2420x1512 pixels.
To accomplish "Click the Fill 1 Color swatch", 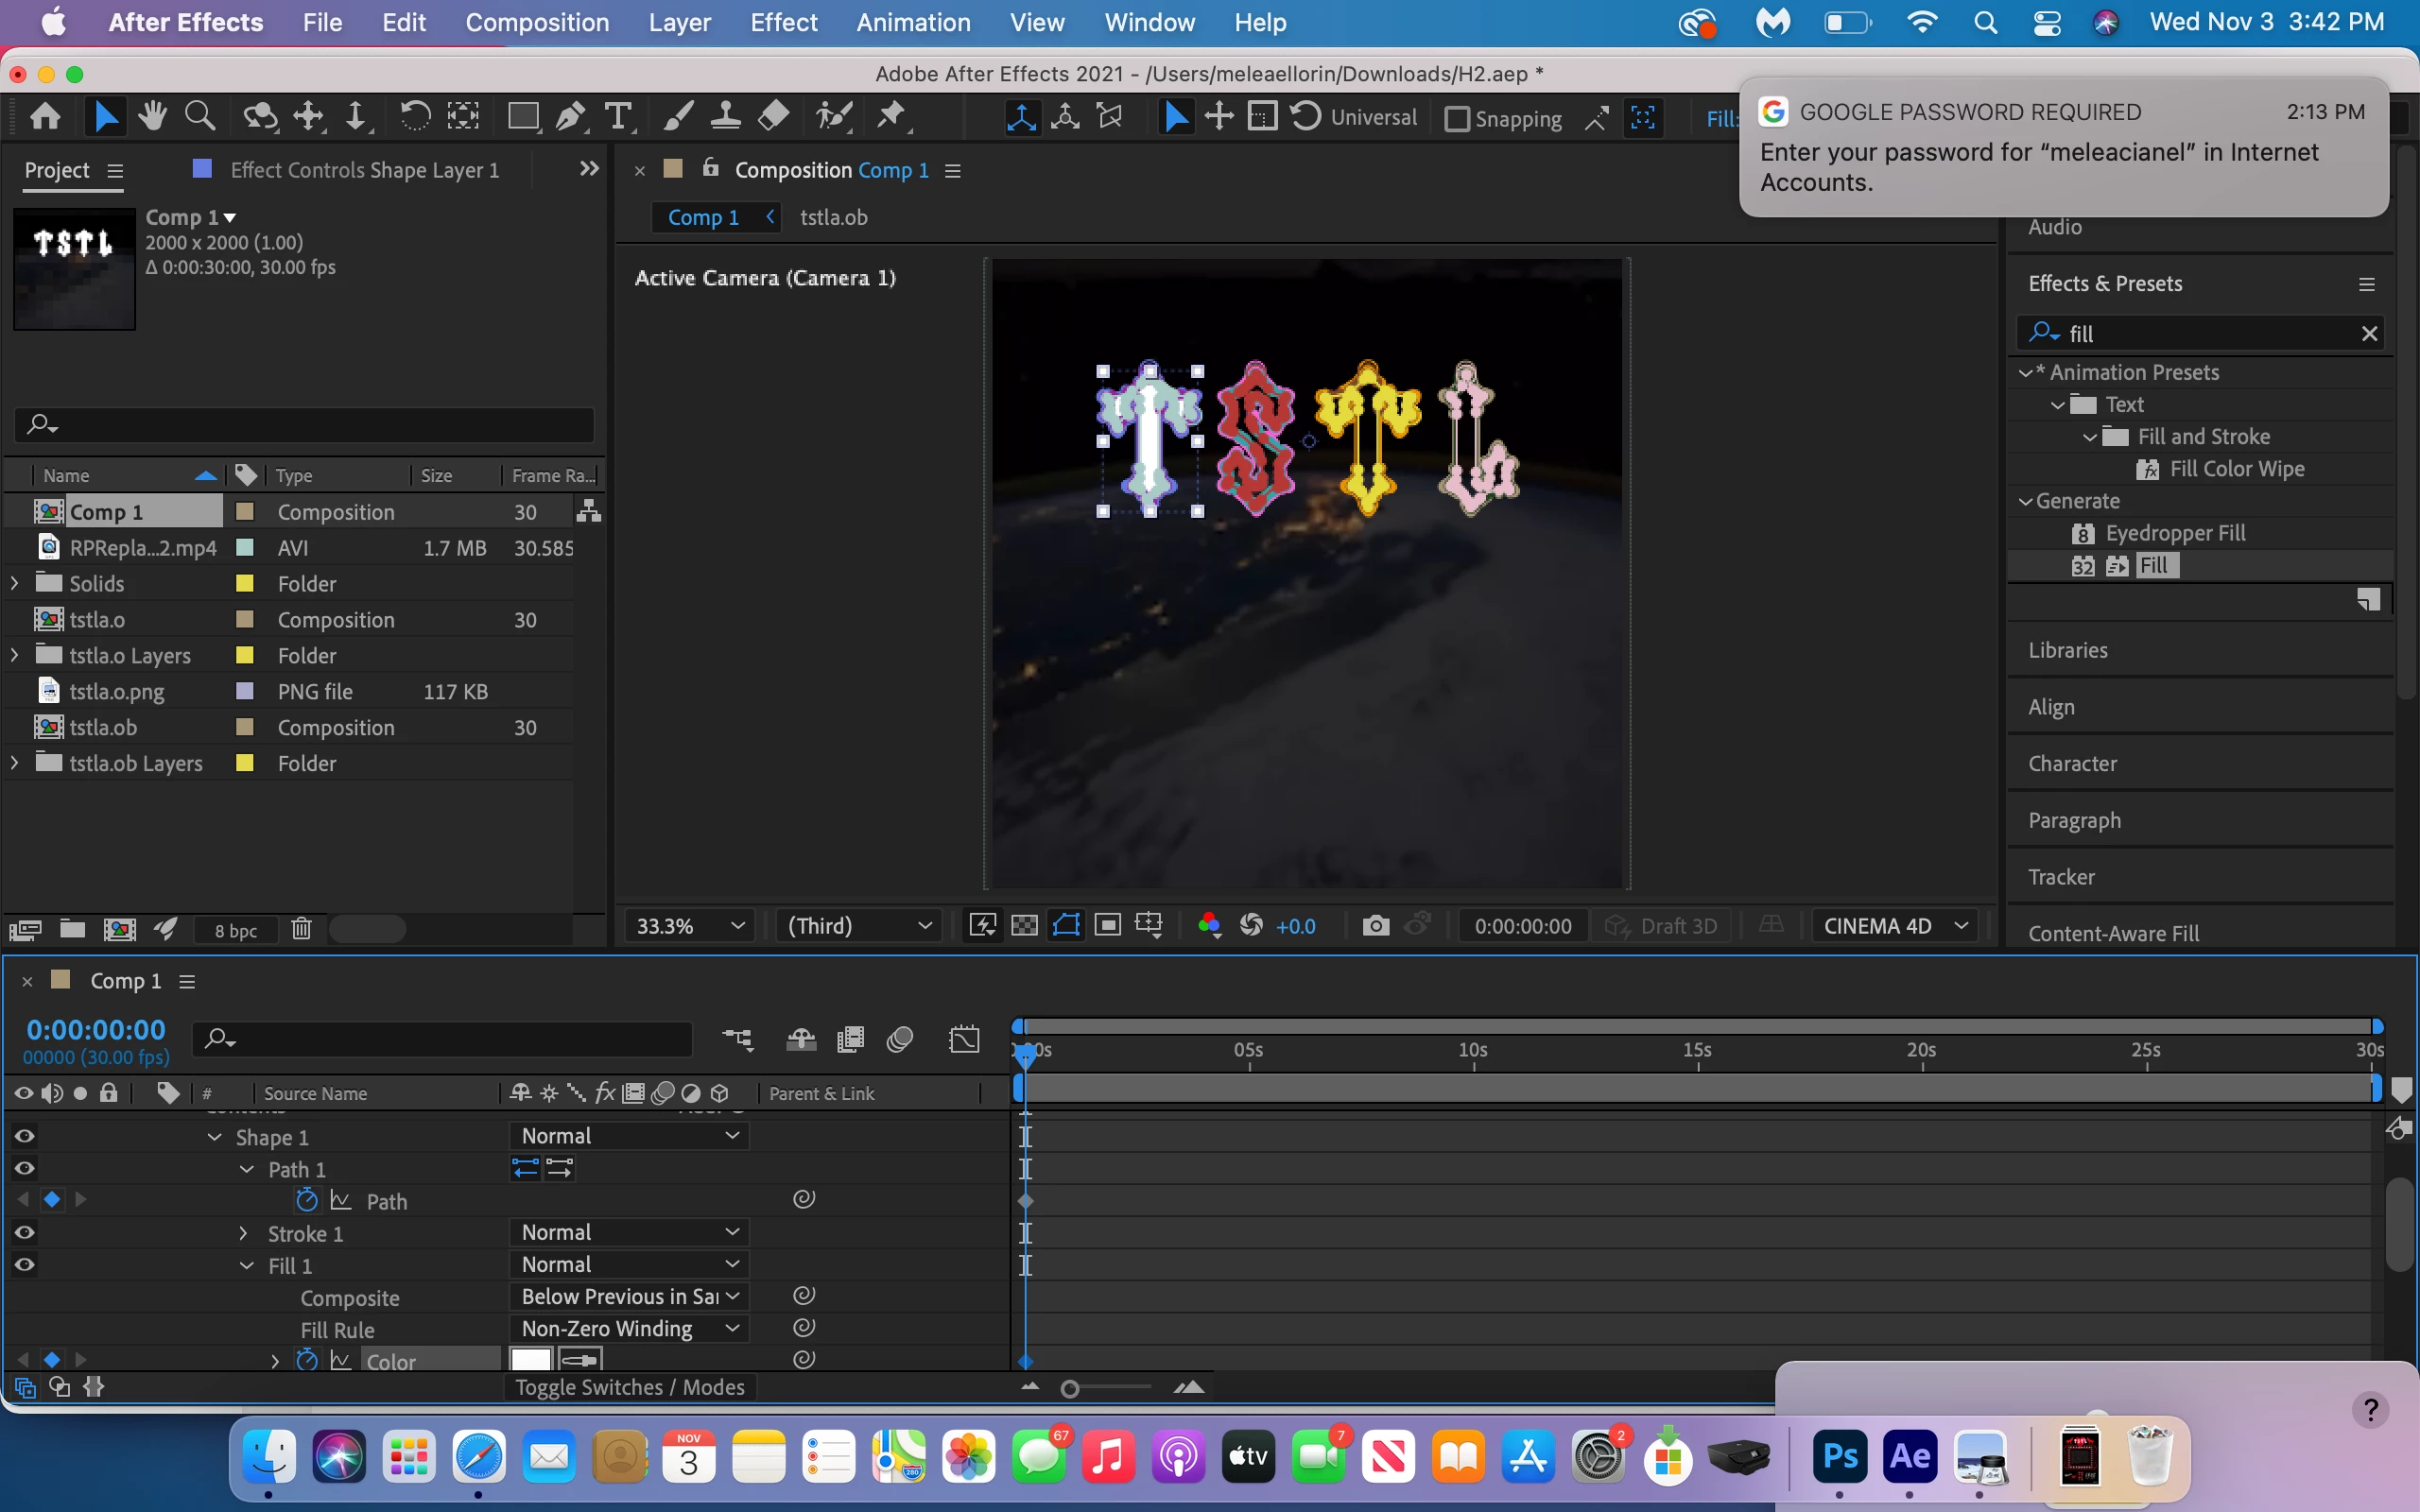I will [531, 1360].
